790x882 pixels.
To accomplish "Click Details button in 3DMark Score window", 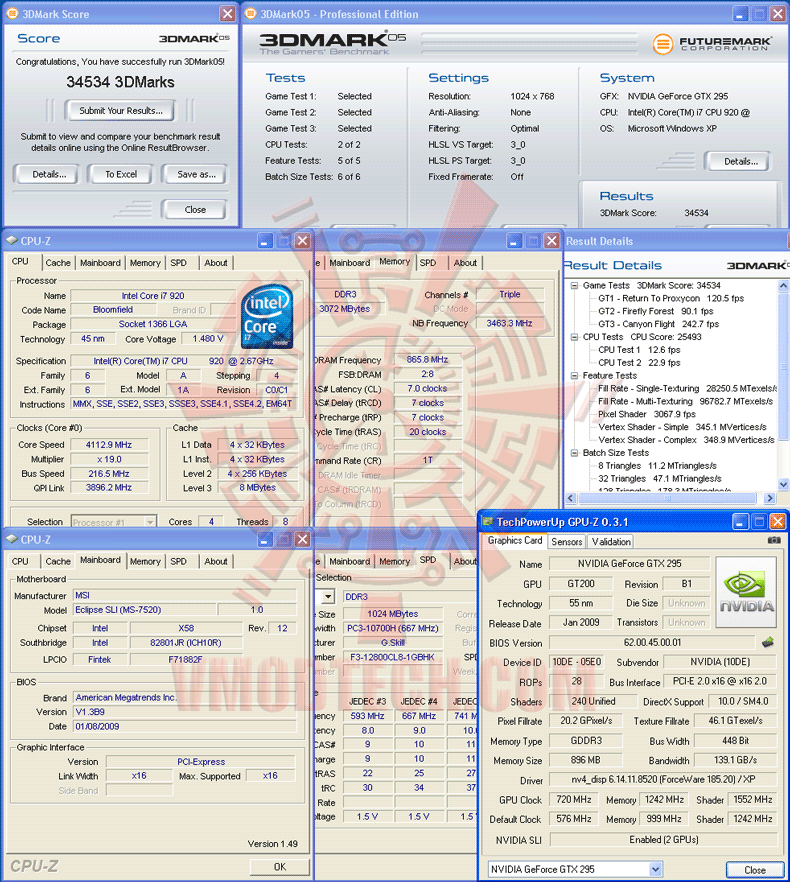I will click(x=48, y=174).
